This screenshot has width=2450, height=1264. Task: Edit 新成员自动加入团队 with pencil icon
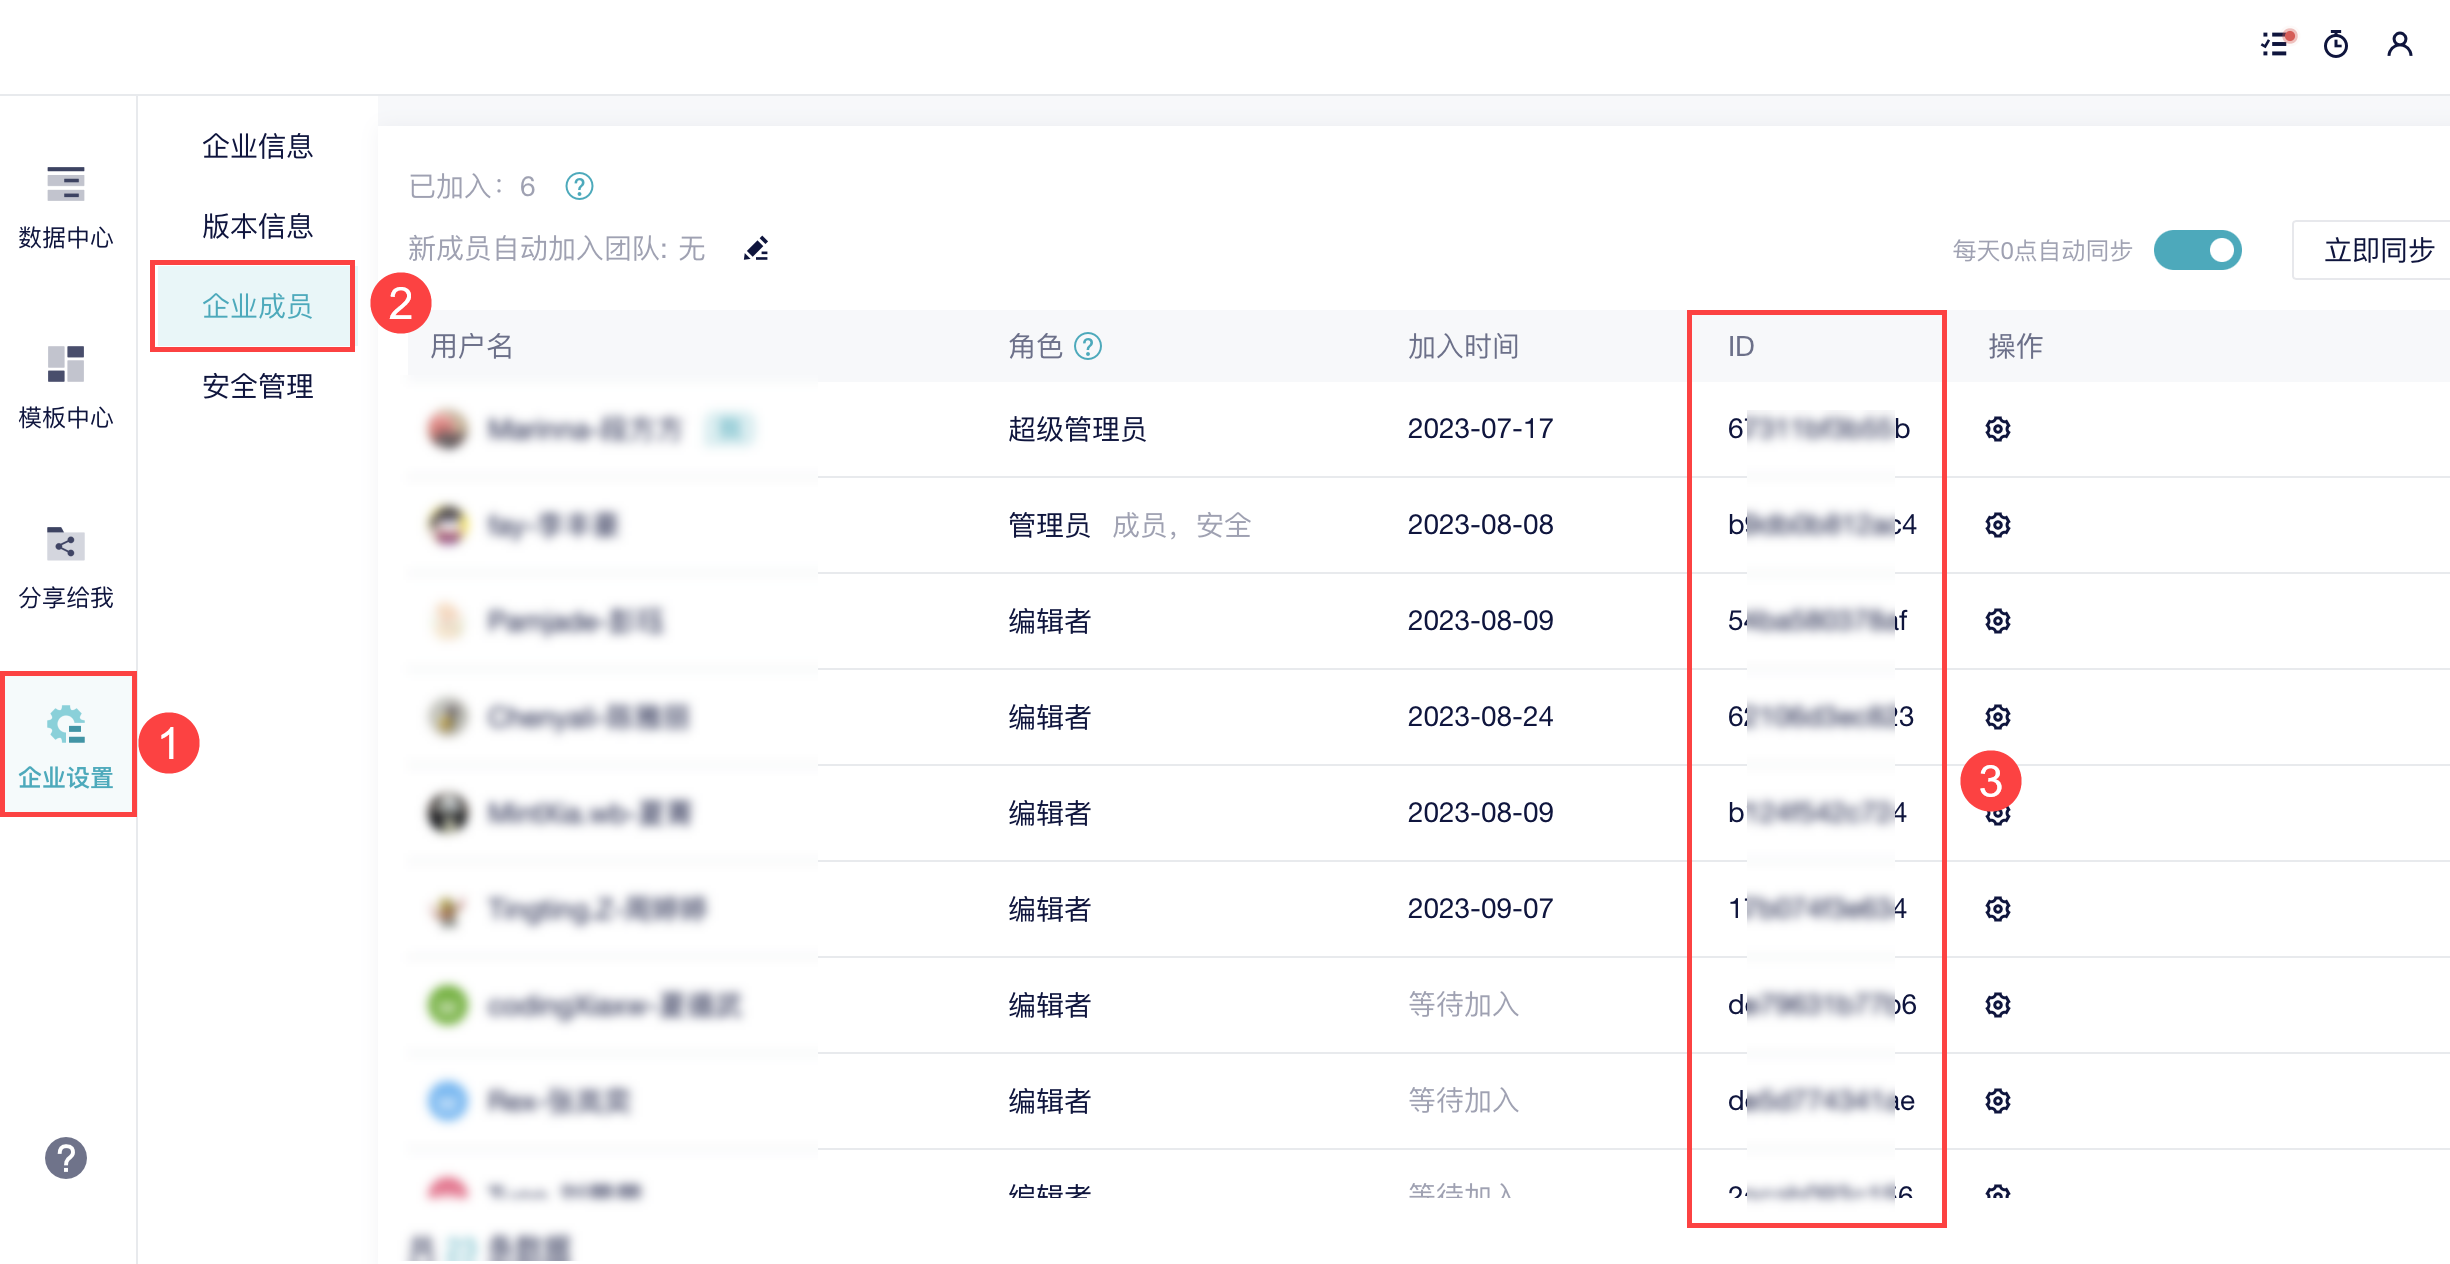(756, 248)
